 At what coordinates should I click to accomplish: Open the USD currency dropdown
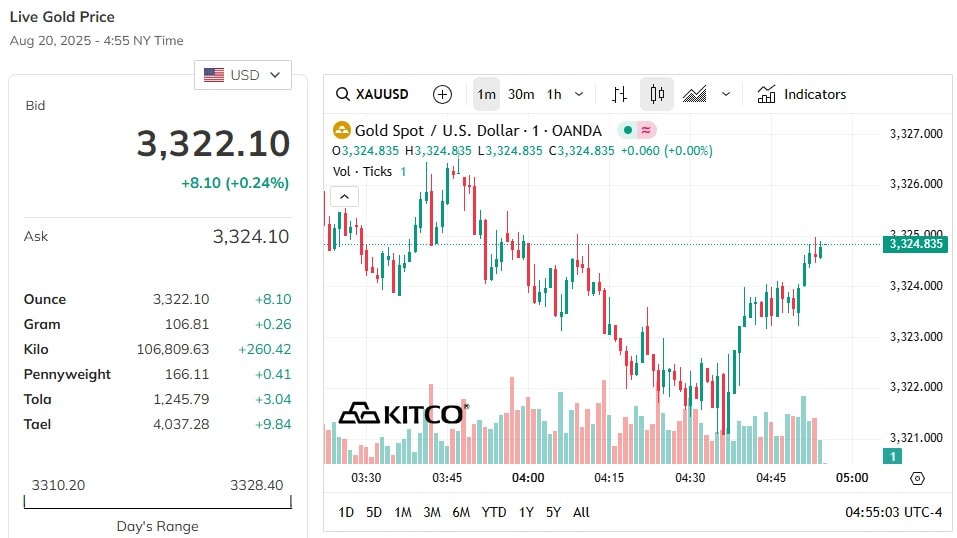click(x=243, y=75)
